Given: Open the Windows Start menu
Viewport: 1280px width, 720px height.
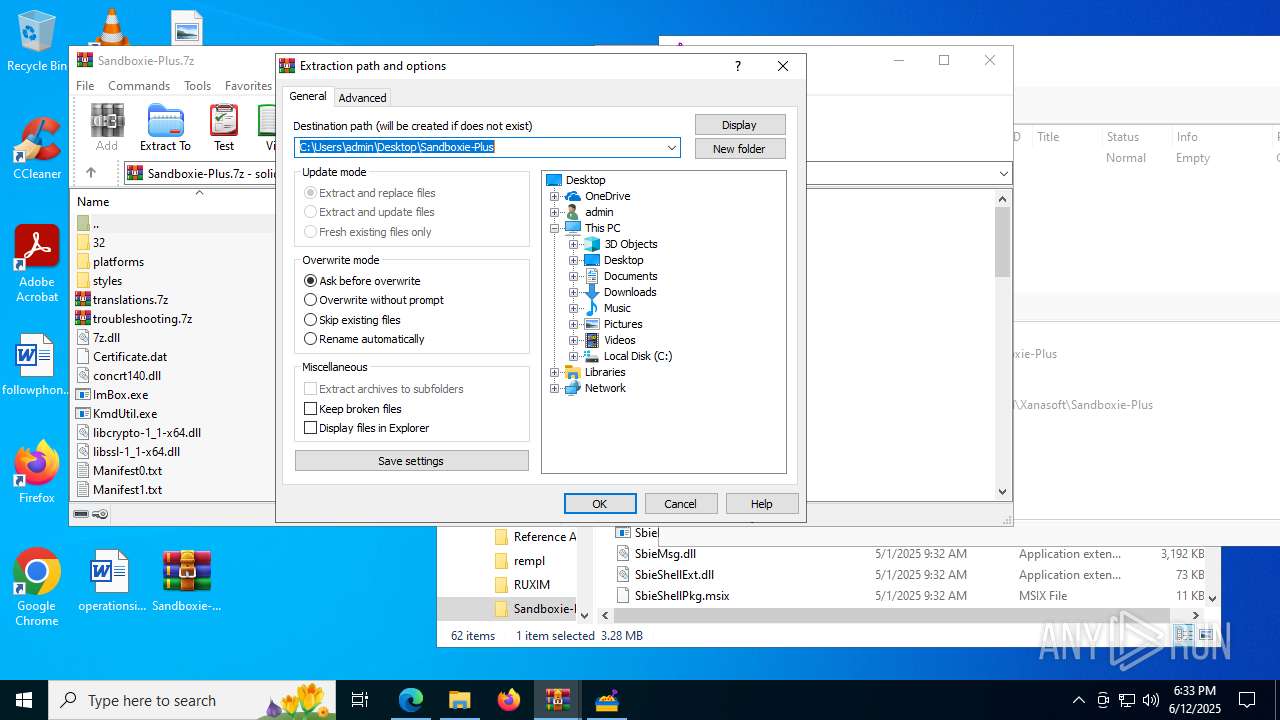Looking at the screenshot, I should coord(24,700).
